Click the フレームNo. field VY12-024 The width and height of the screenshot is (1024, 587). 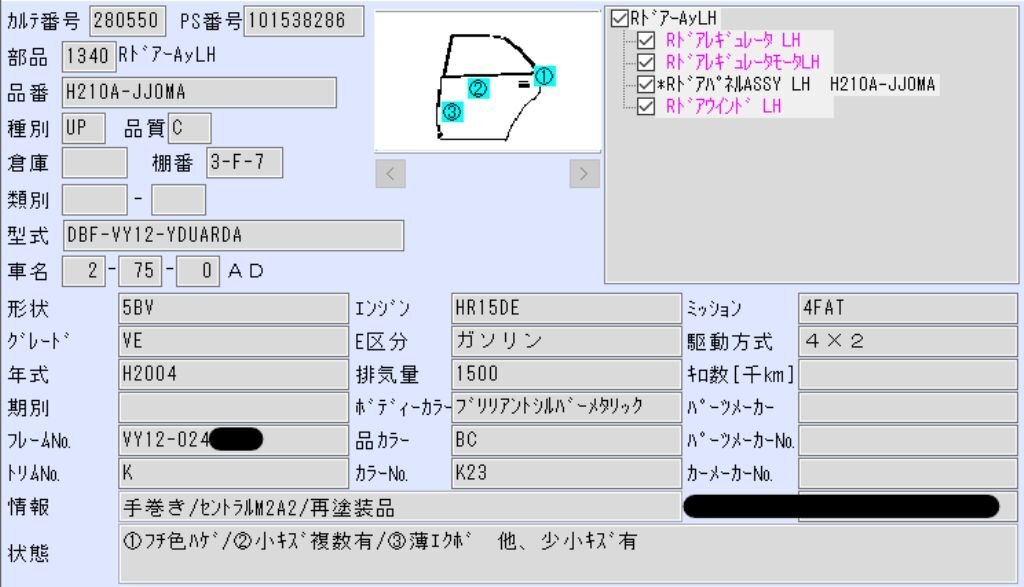233,440
